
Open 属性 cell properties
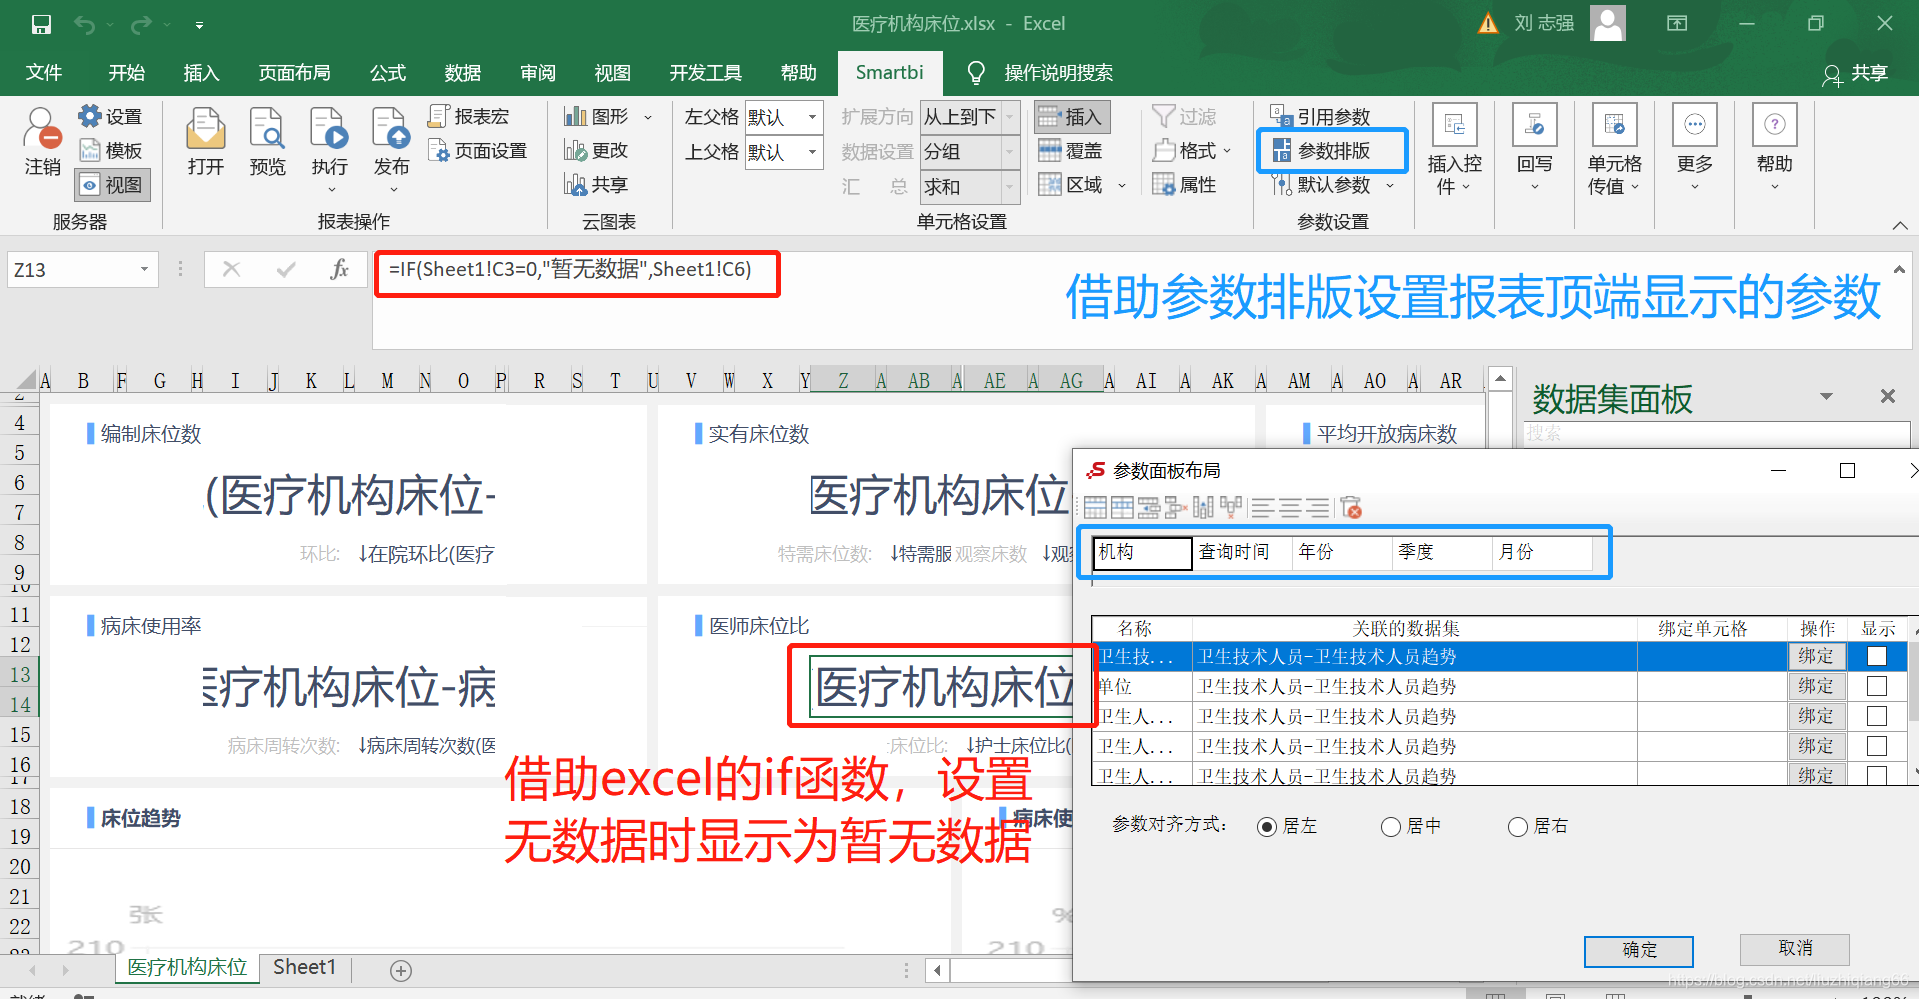[x=1184, y=184]
